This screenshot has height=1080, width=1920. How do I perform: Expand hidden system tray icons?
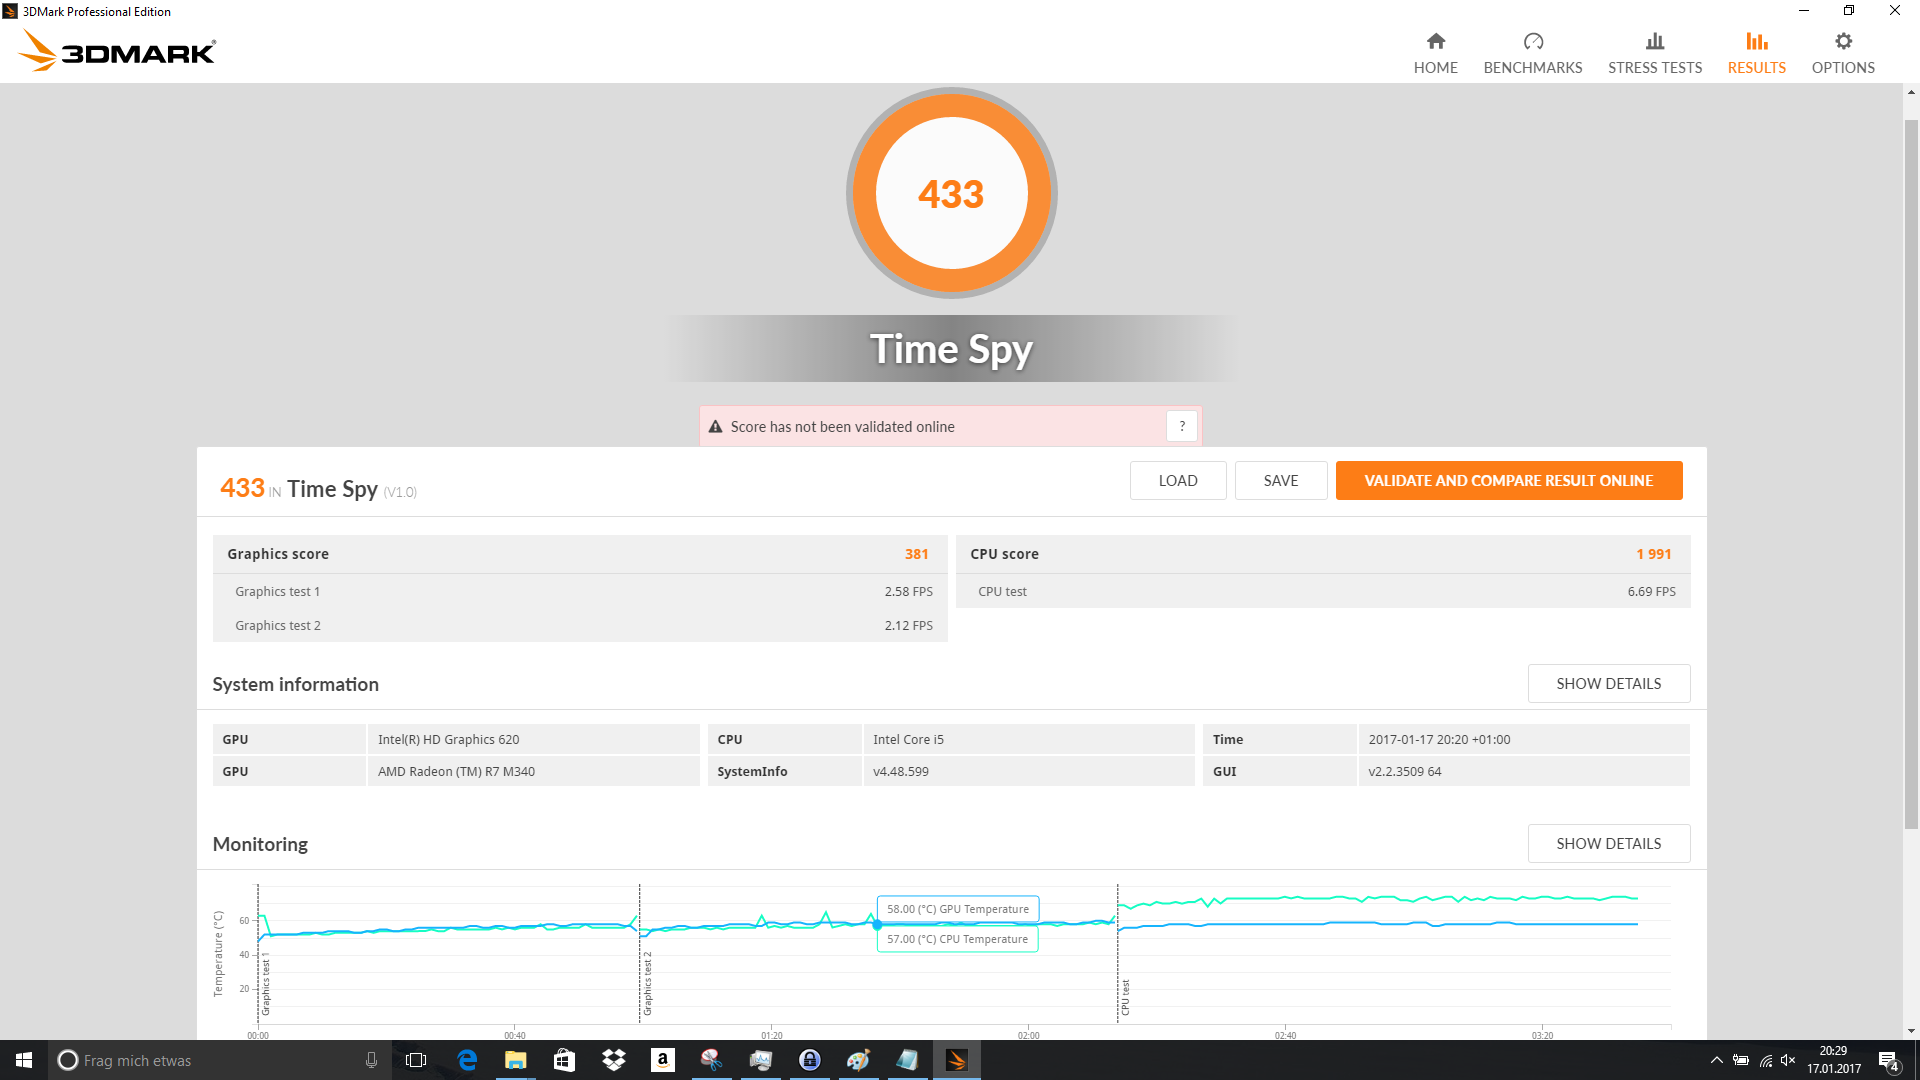pos(1716,1060)
